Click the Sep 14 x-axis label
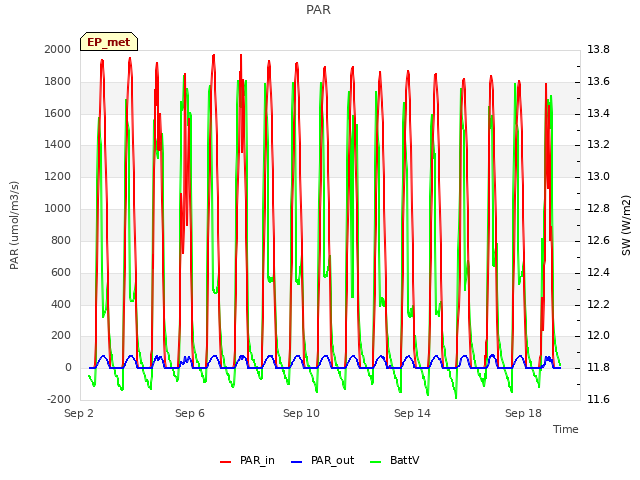The height and width of the screenshot is (480, 640). pyautogui.click(x=412, y=413)
